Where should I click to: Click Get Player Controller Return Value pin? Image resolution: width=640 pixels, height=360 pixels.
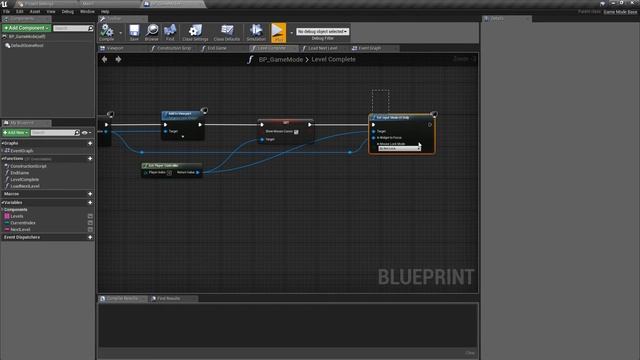[x=198, y=173]
